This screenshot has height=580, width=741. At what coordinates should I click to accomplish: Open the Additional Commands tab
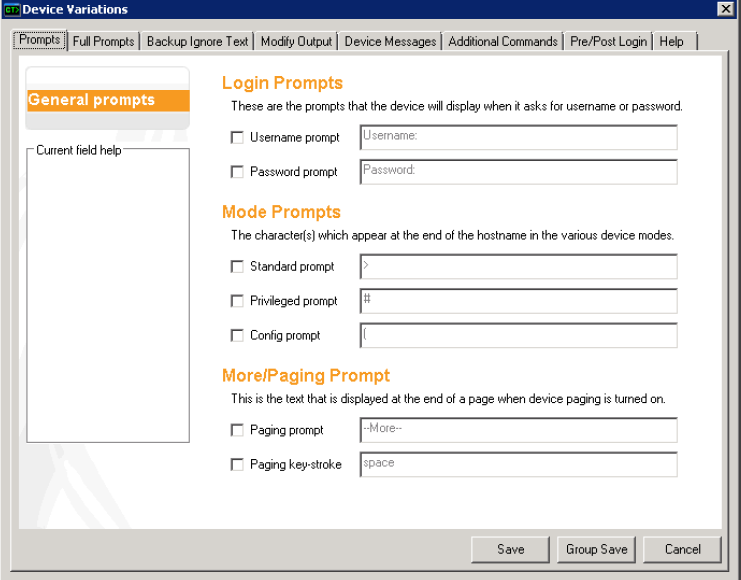(x=502, y=42)
